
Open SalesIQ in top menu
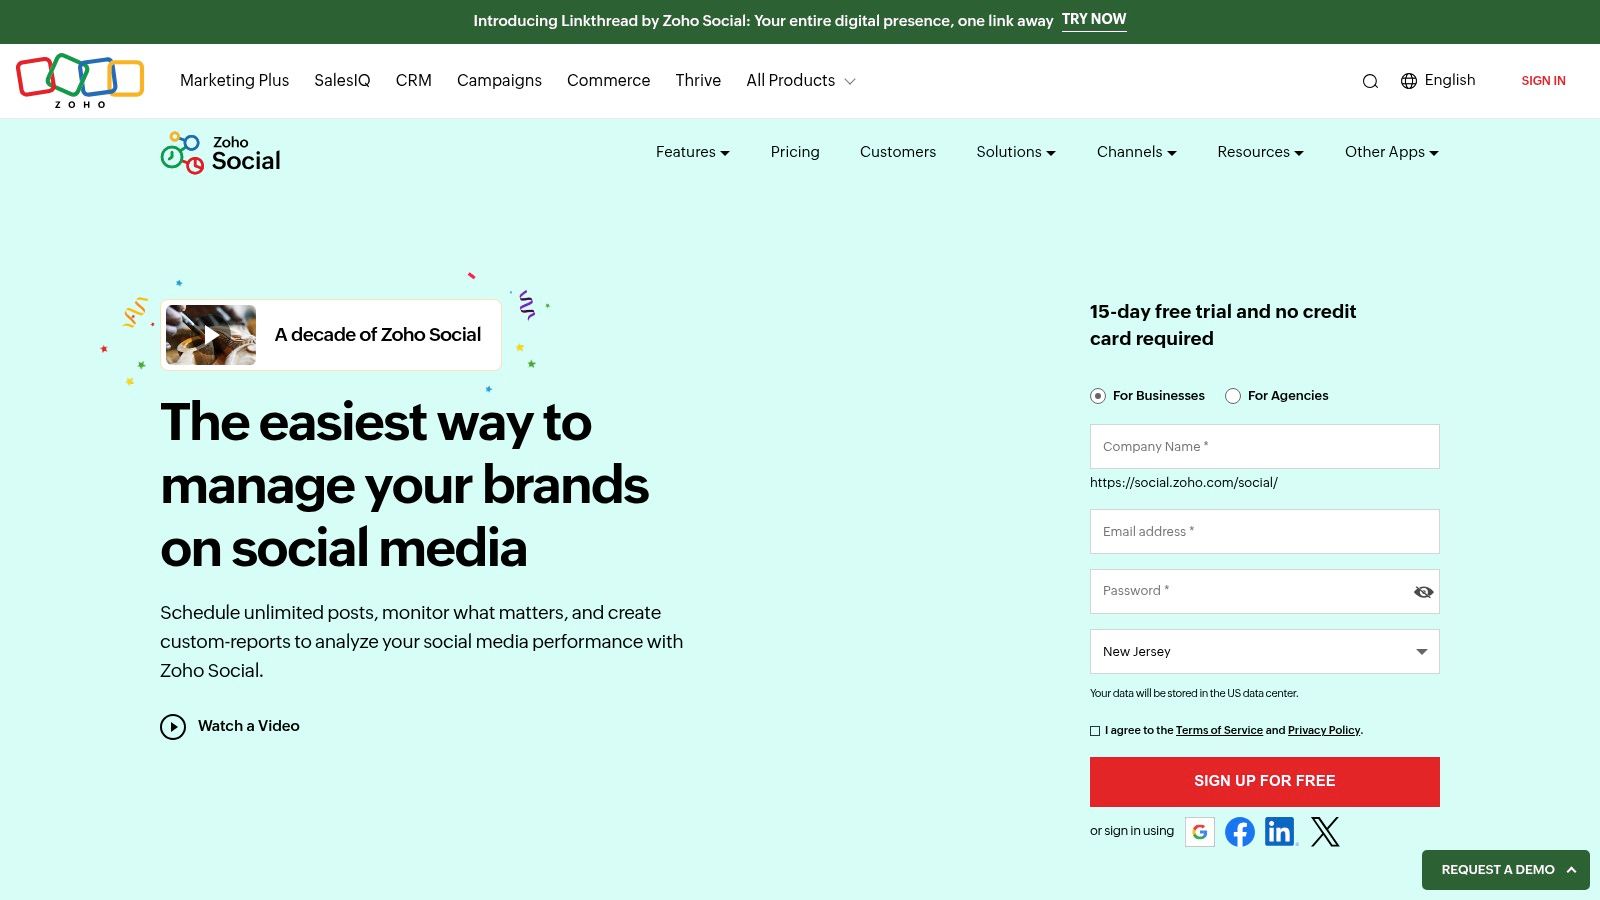(342, 81)
